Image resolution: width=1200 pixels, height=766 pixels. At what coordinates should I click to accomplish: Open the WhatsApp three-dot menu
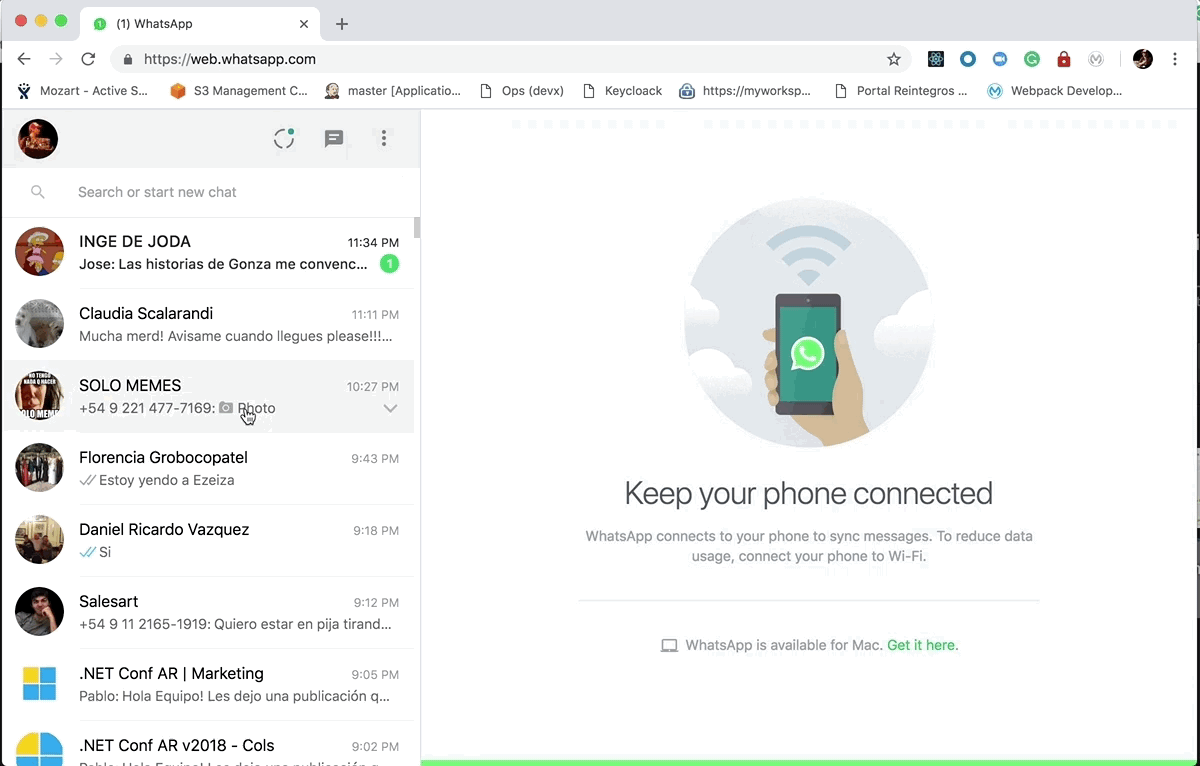point(384,139)
